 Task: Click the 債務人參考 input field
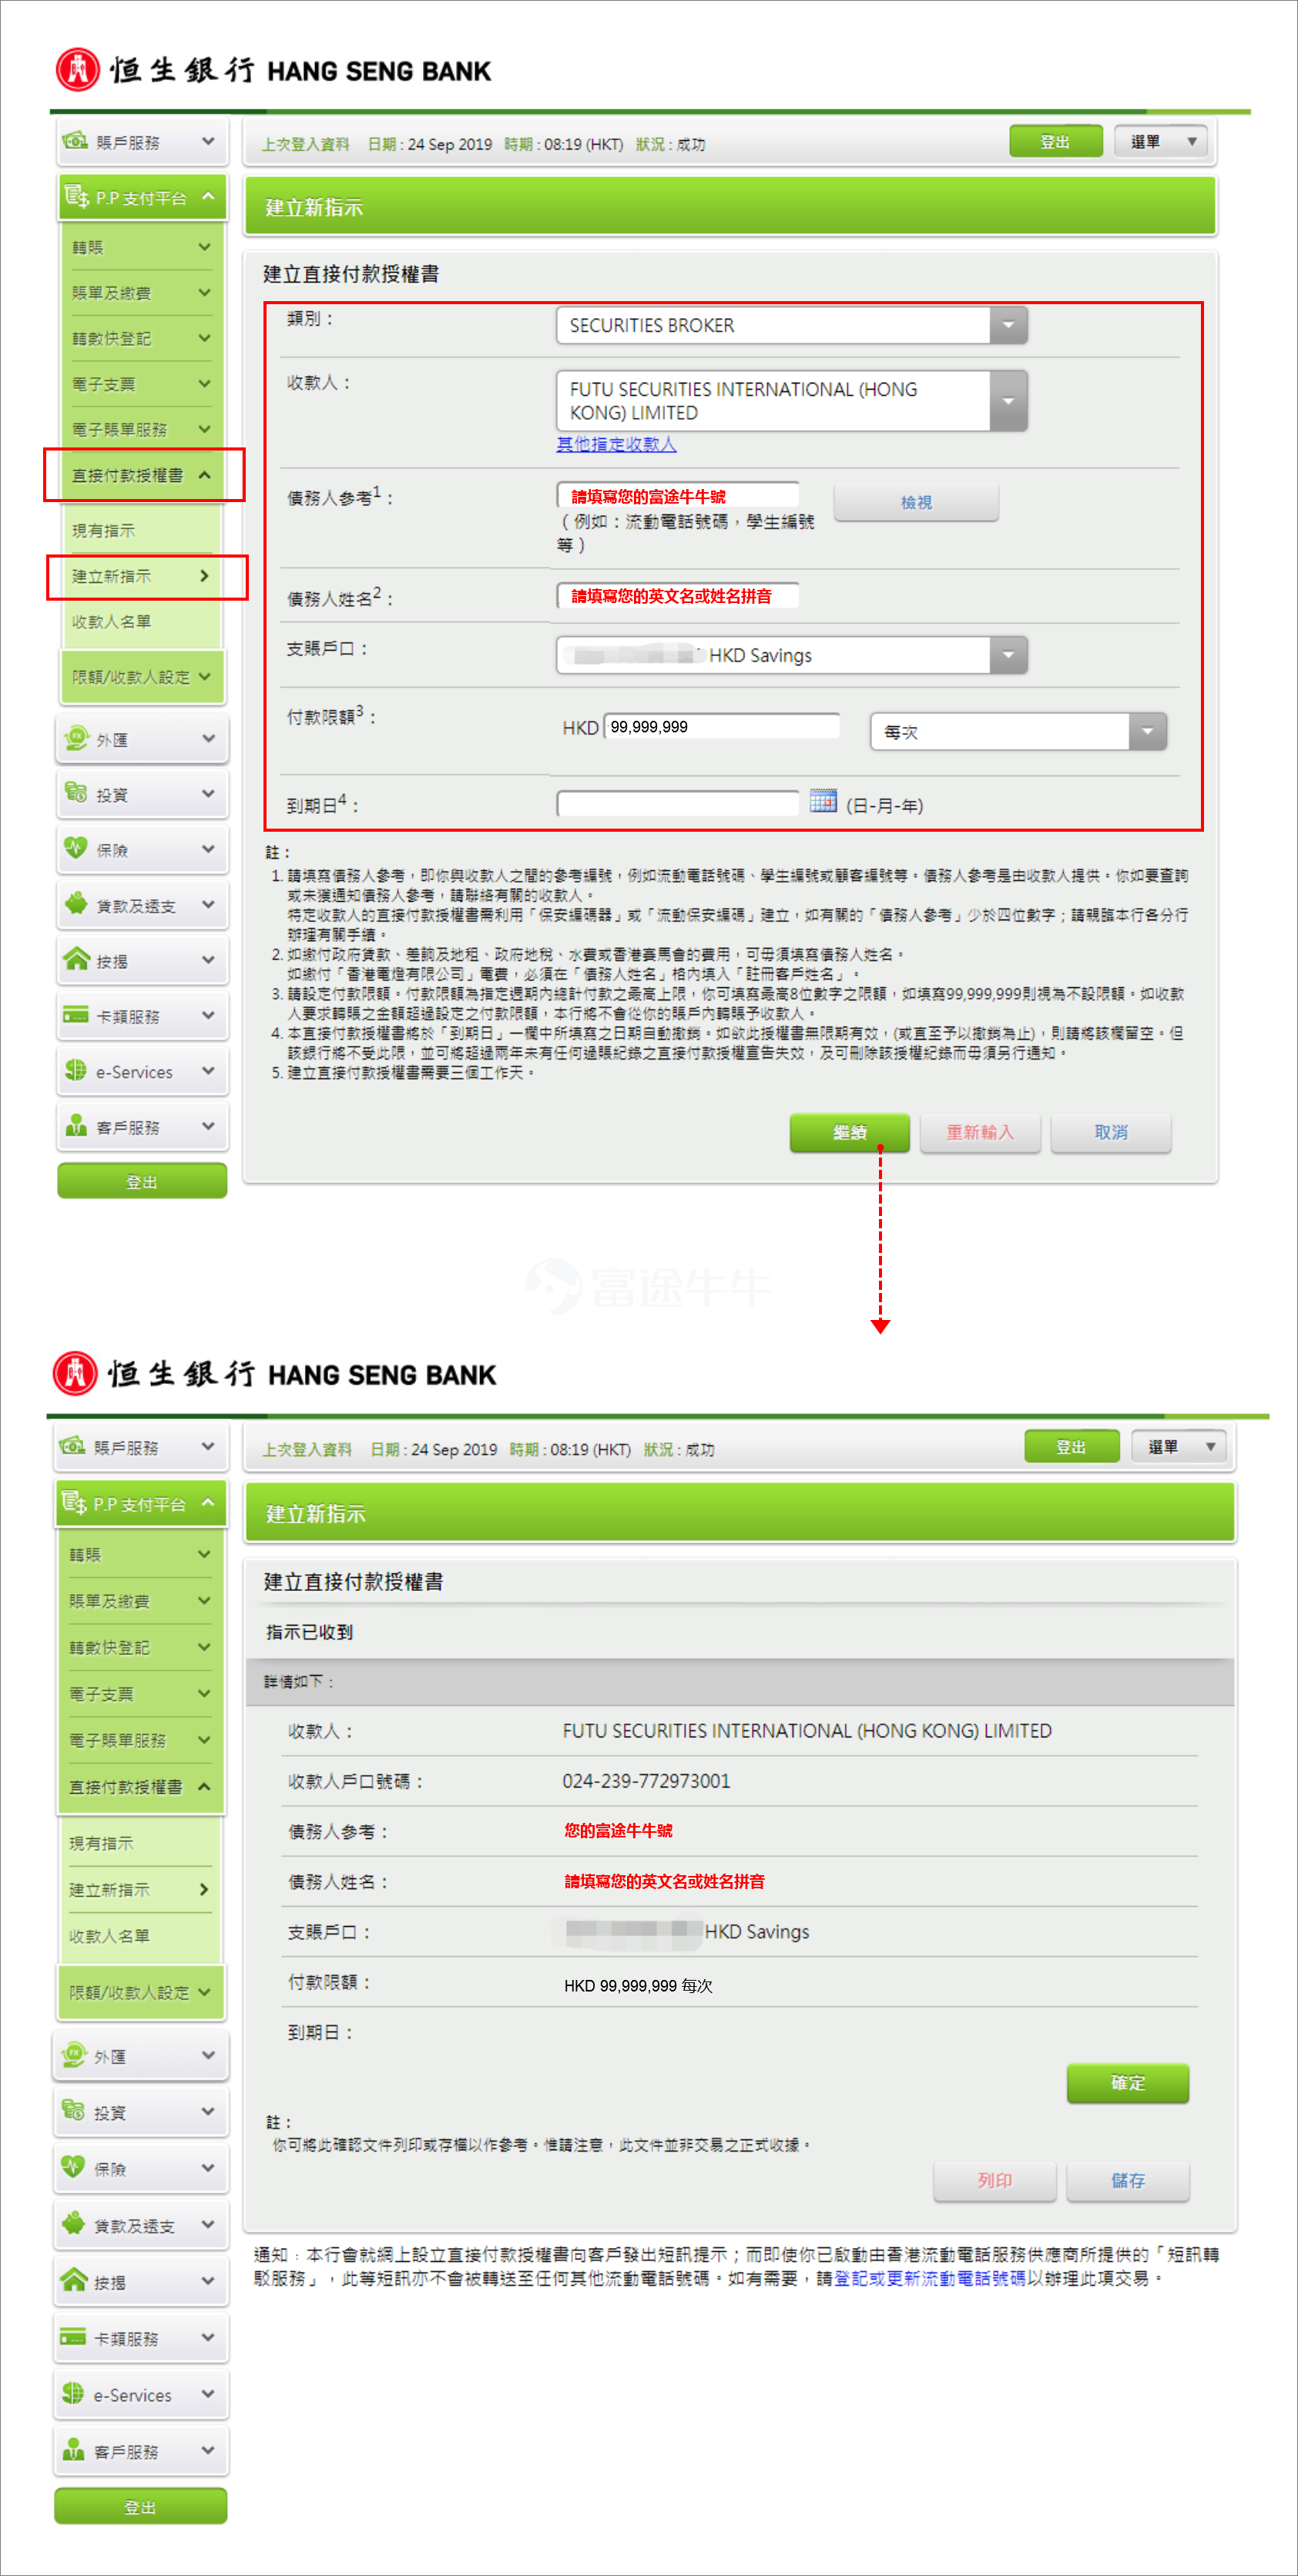point(678,496)
